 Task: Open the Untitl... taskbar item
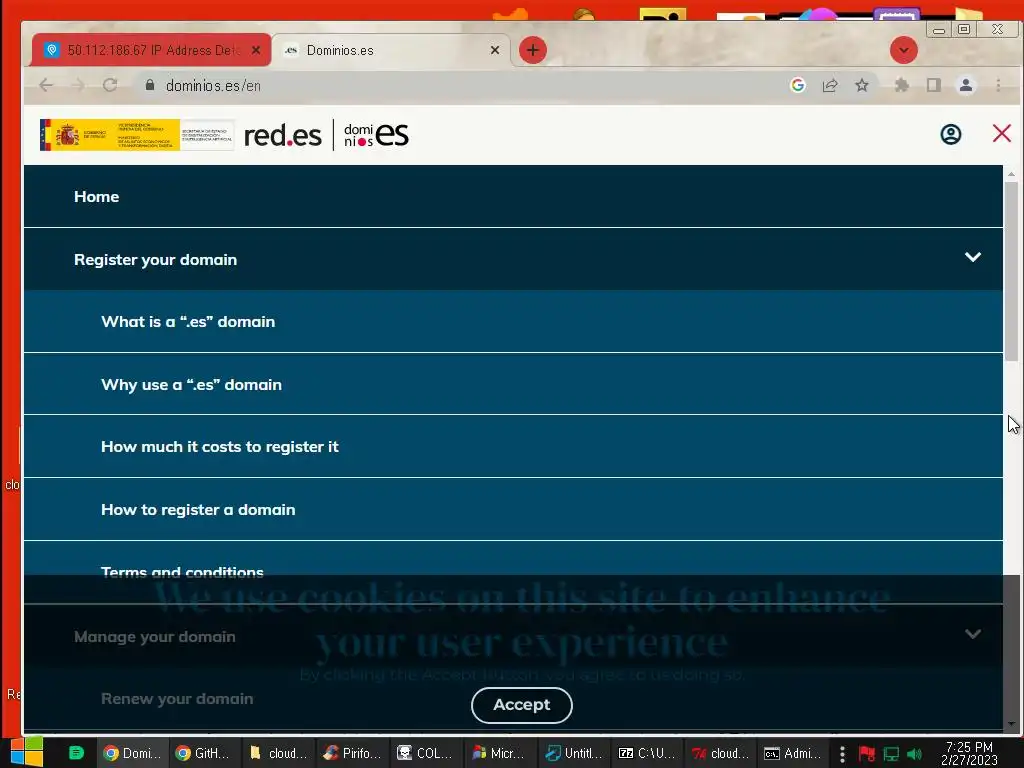point(575,753)
